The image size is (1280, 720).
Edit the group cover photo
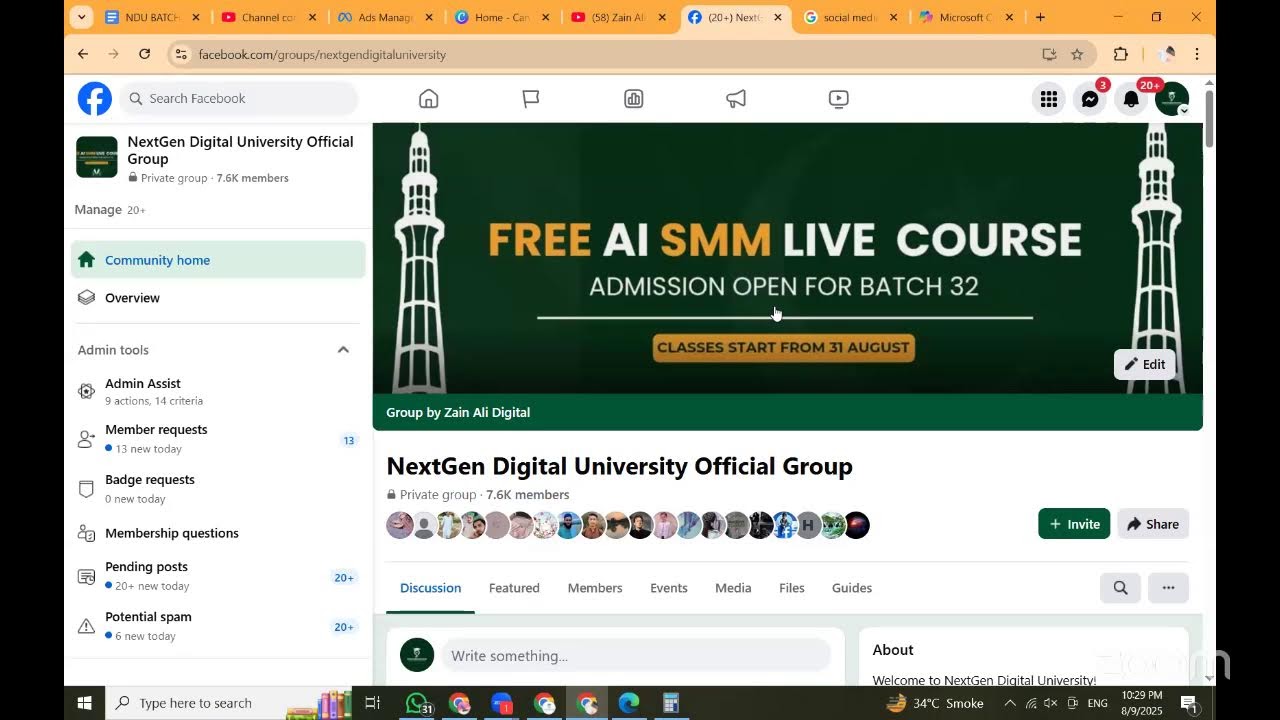(1144, 364)
